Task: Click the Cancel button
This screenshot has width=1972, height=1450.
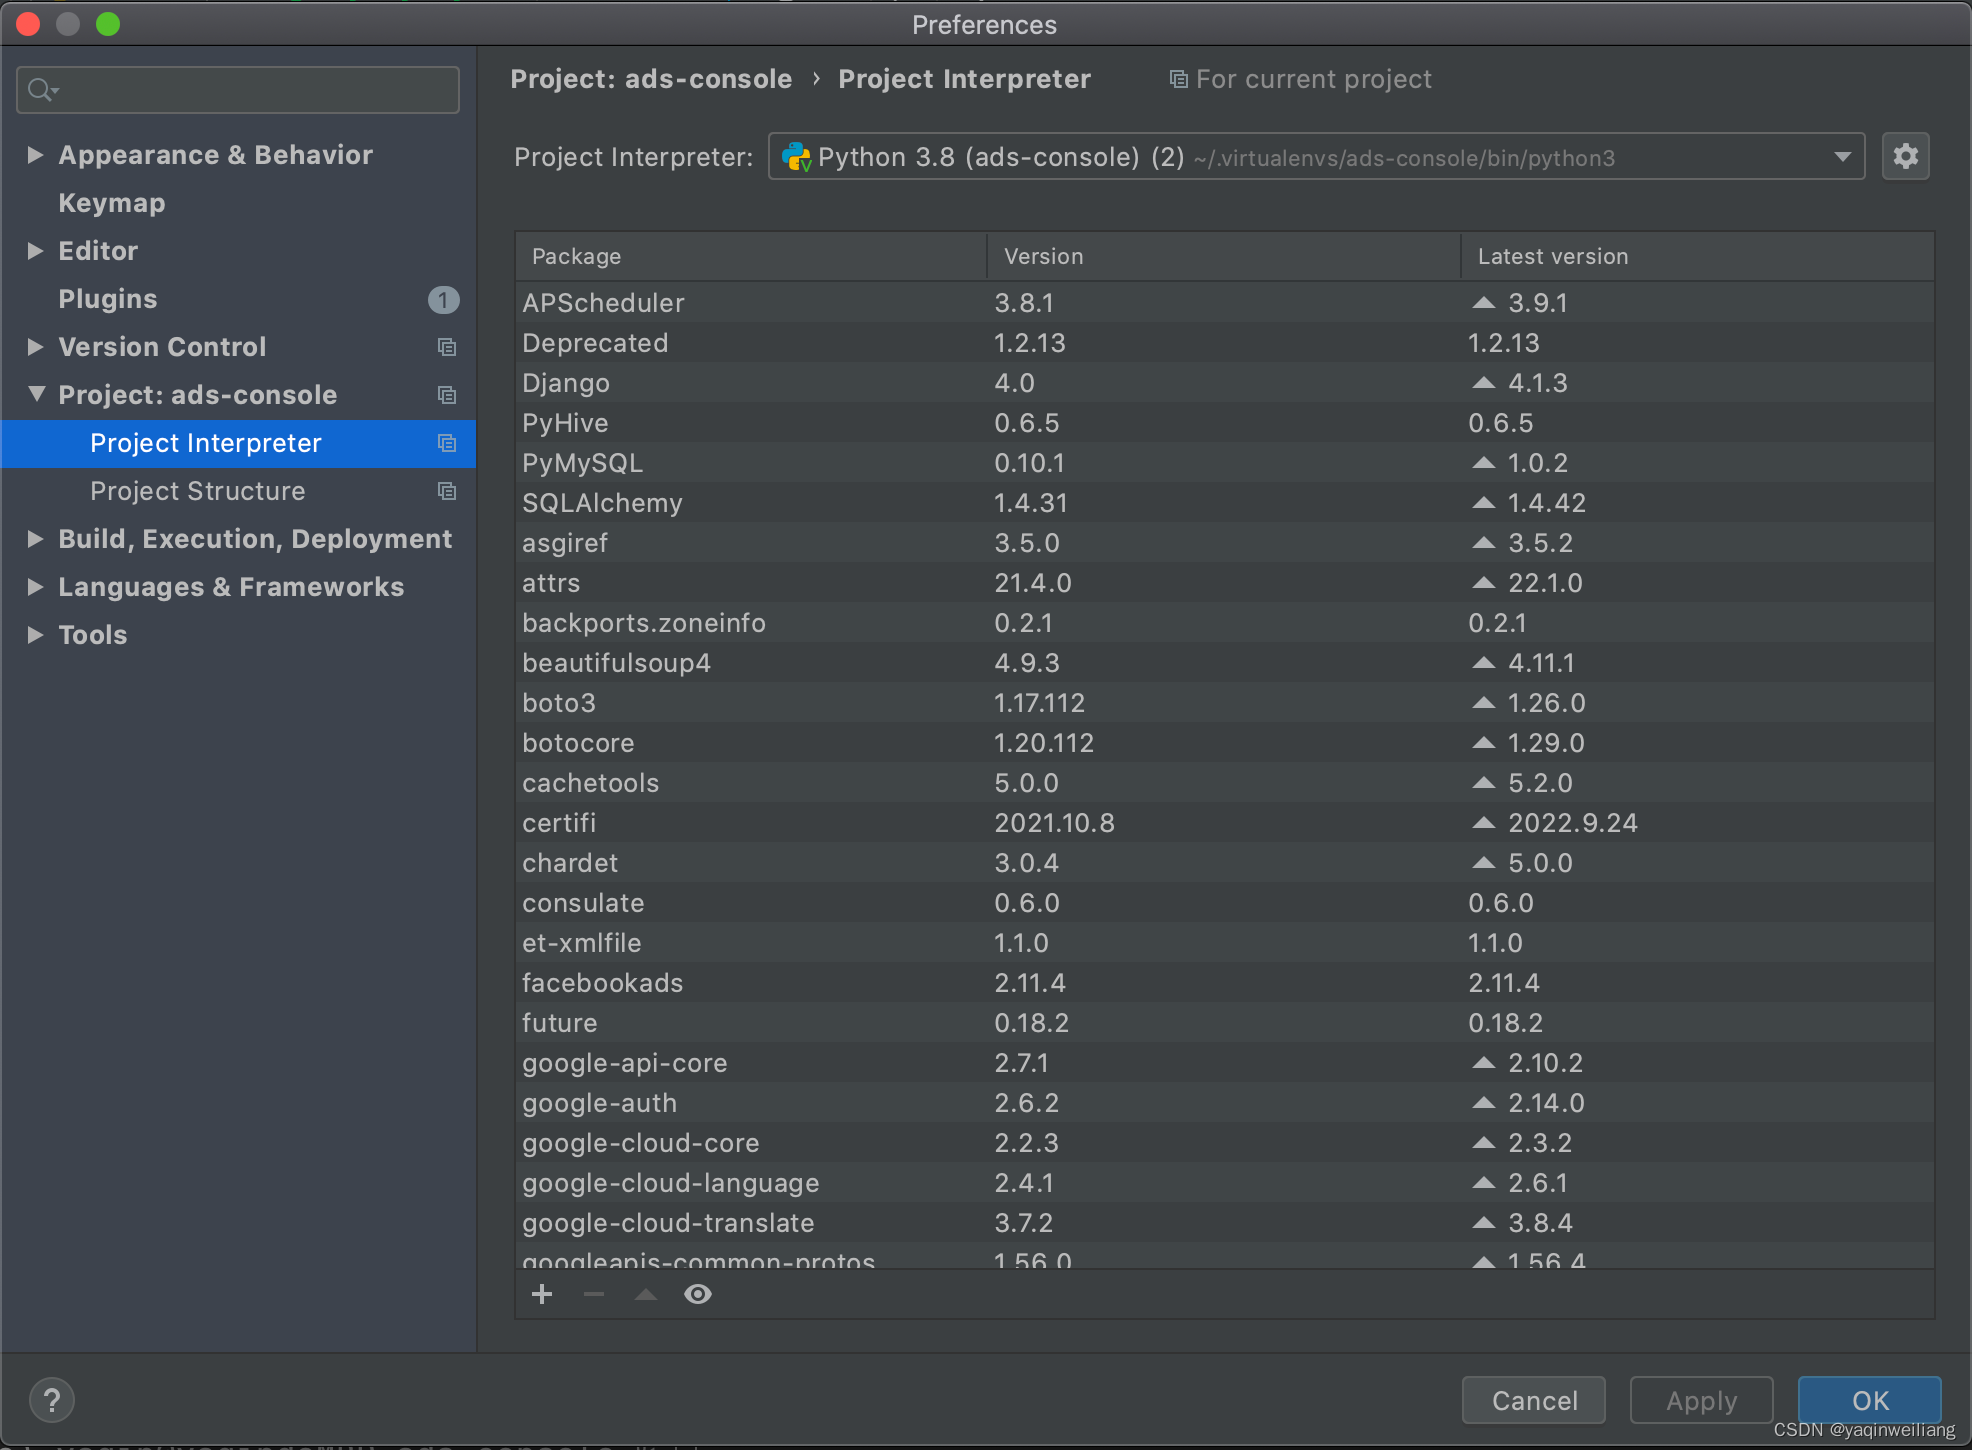Action: pyautogui.click(x=1534, y=1400)
